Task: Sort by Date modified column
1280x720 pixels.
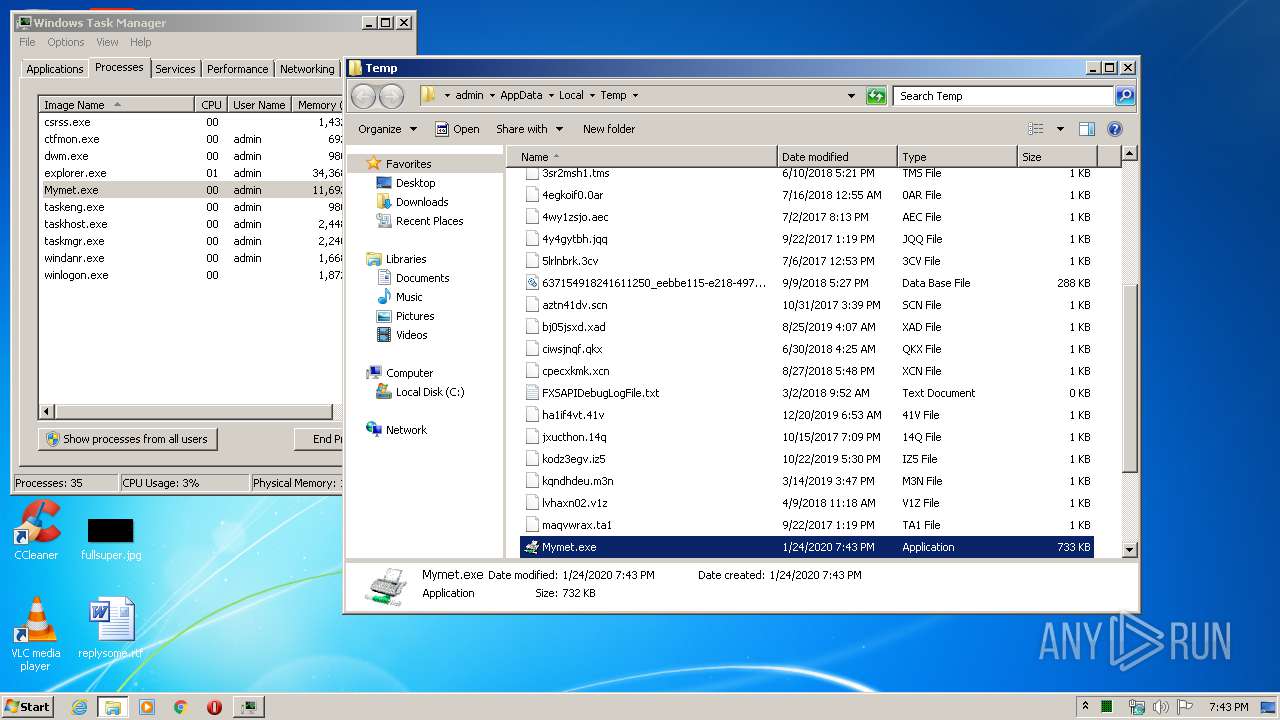Action: click(837, 157)
